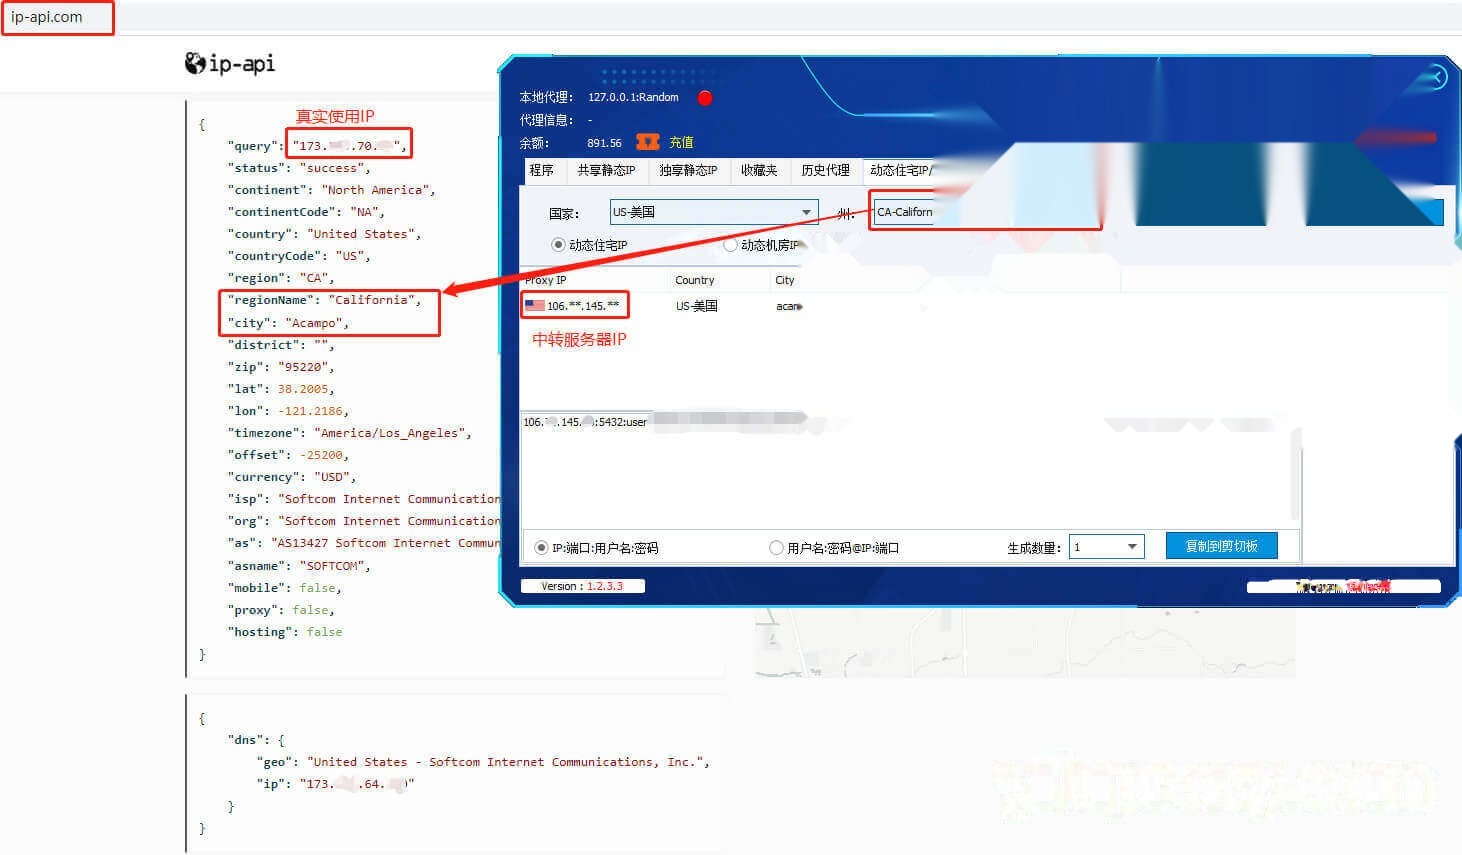Screen dimensions: 1462x855
Task: Click the 127.0.0.1:Random local proxy value
Action: (633, 97)
